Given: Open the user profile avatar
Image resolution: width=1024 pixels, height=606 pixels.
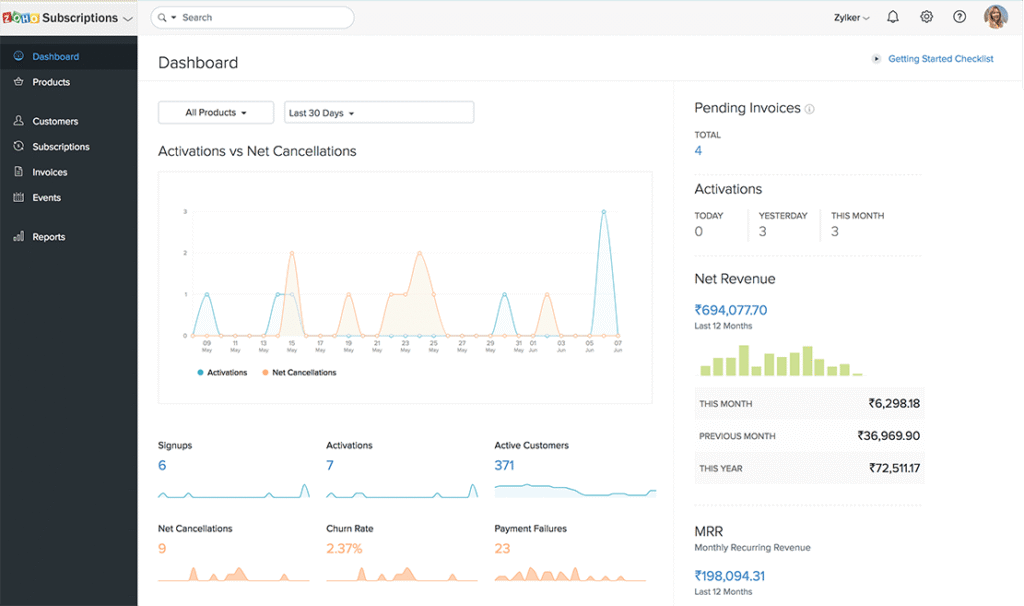Looking at the screenshot, I should coord(996,17).
